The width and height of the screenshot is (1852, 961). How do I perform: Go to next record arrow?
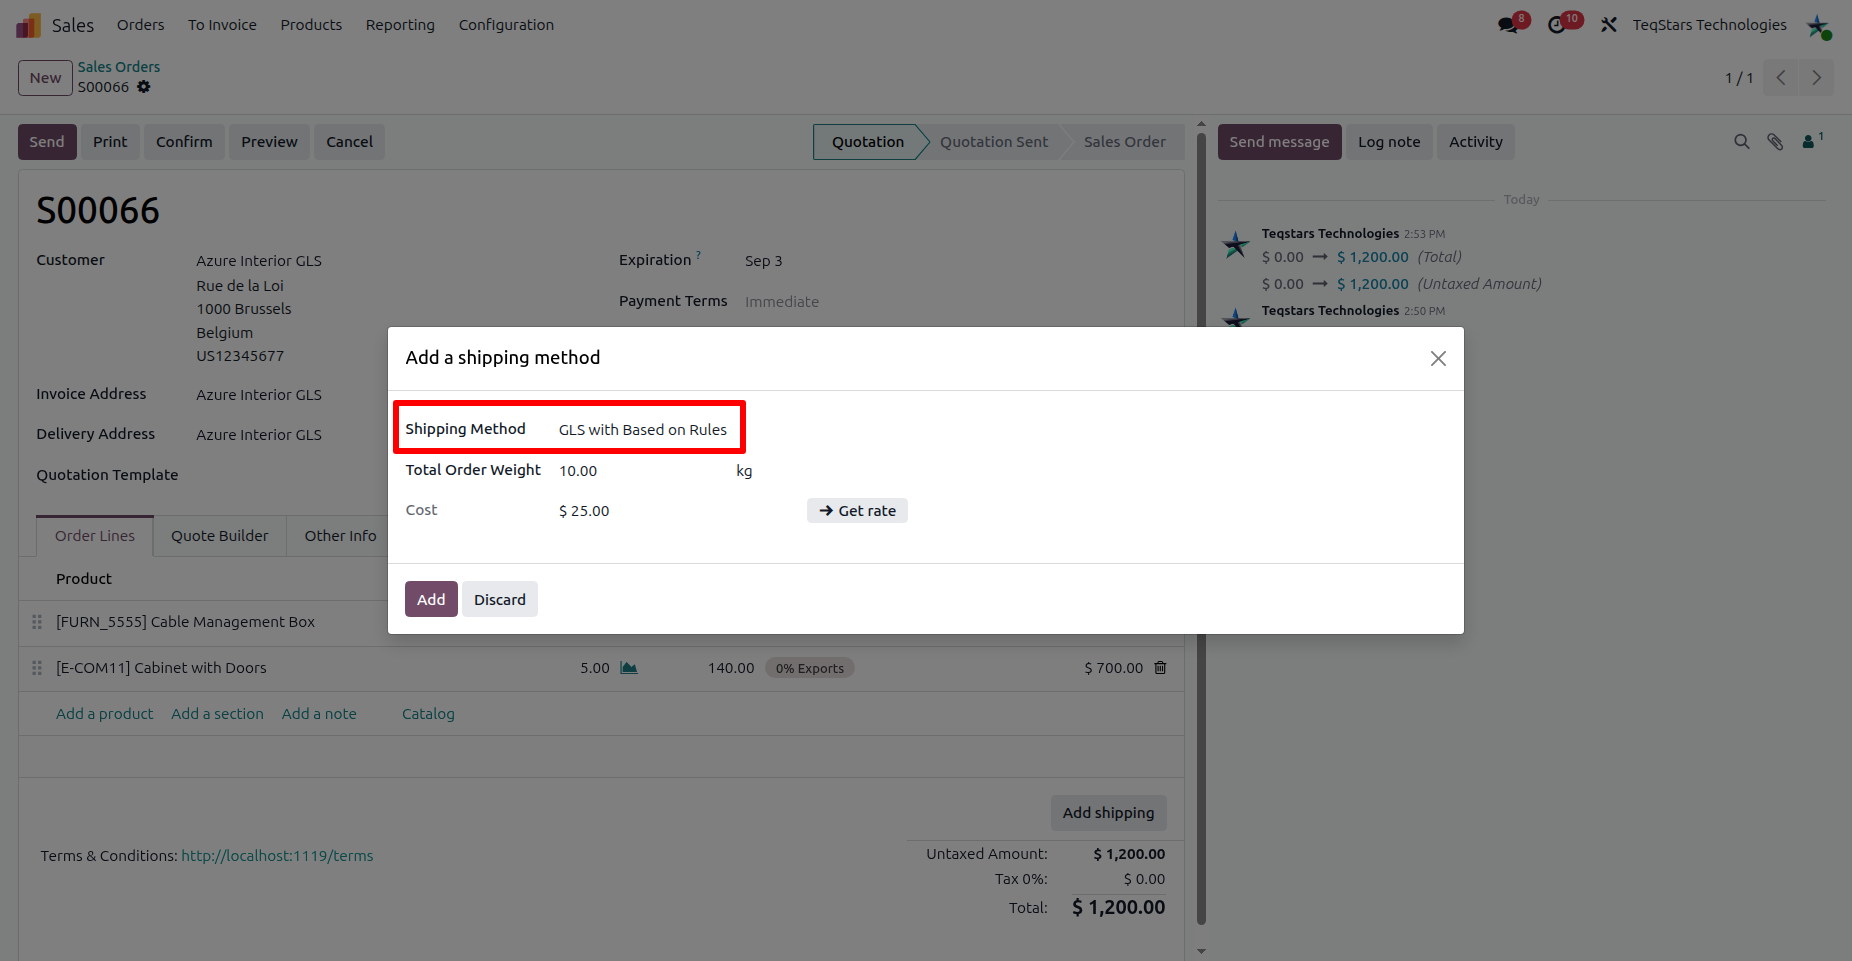[x=1816, y=78]
